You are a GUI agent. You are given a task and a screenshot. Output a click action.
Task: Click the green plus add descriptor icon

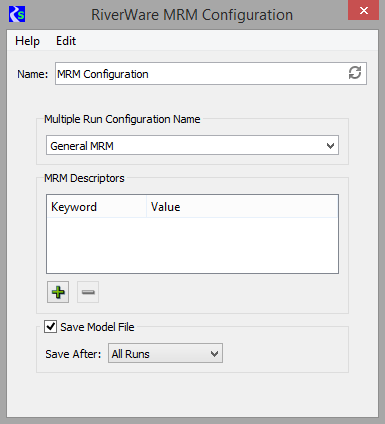pos(58,292)
